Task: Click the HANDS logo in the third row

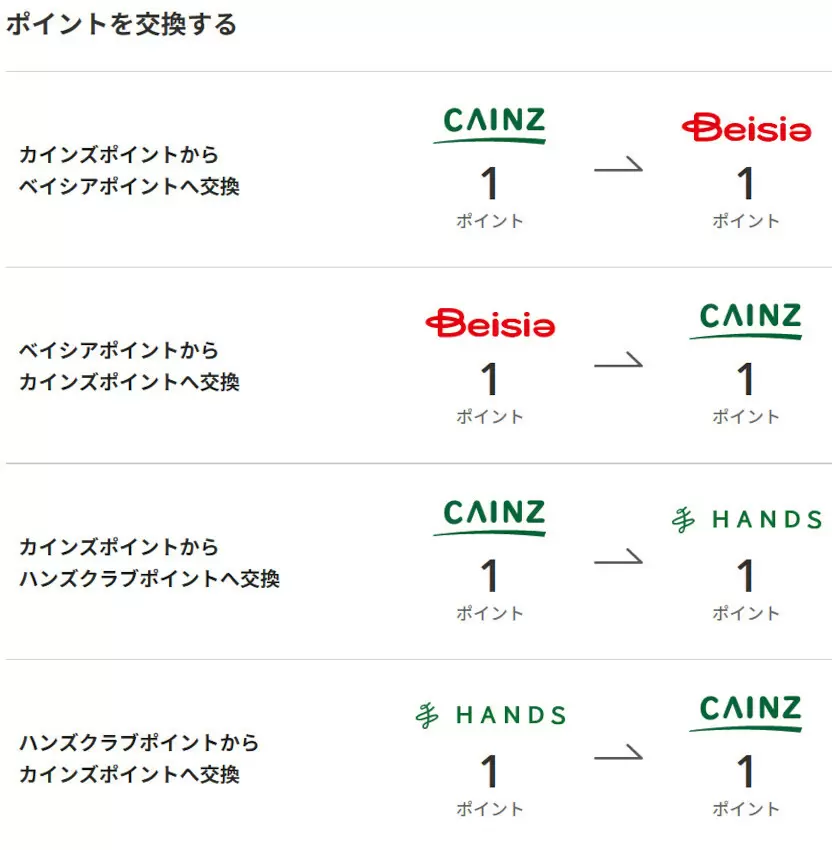Action: click(747, 519)
